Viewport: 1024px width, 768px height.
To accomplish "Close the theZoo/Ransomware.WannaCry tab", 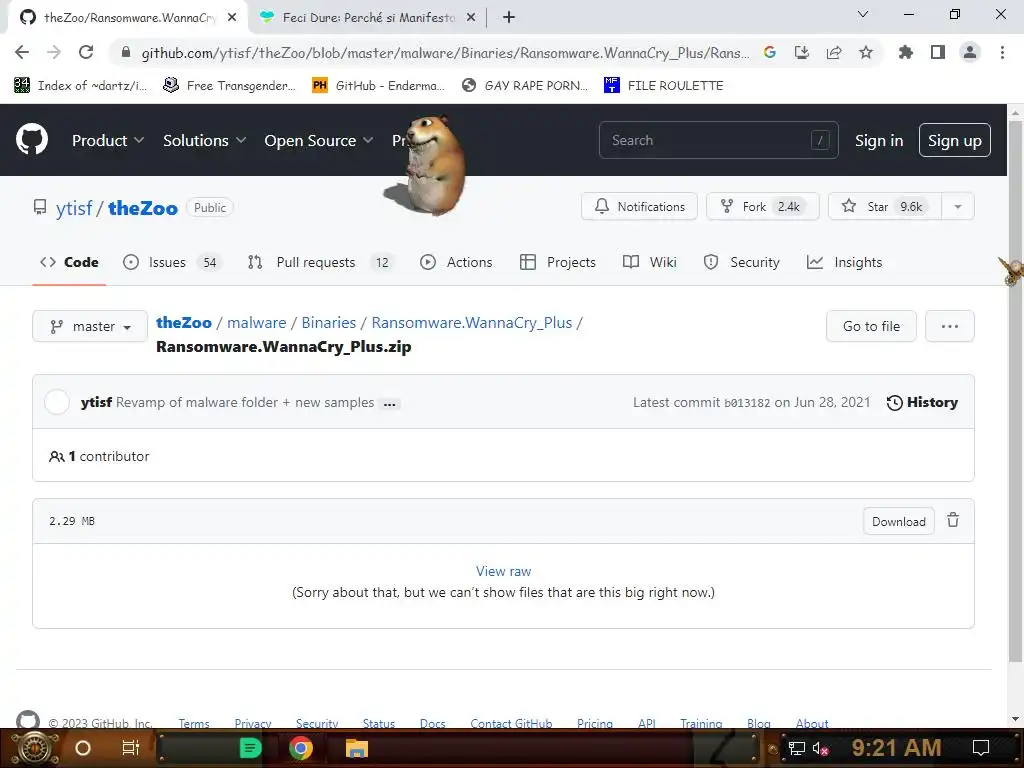I will coord(232,18).
